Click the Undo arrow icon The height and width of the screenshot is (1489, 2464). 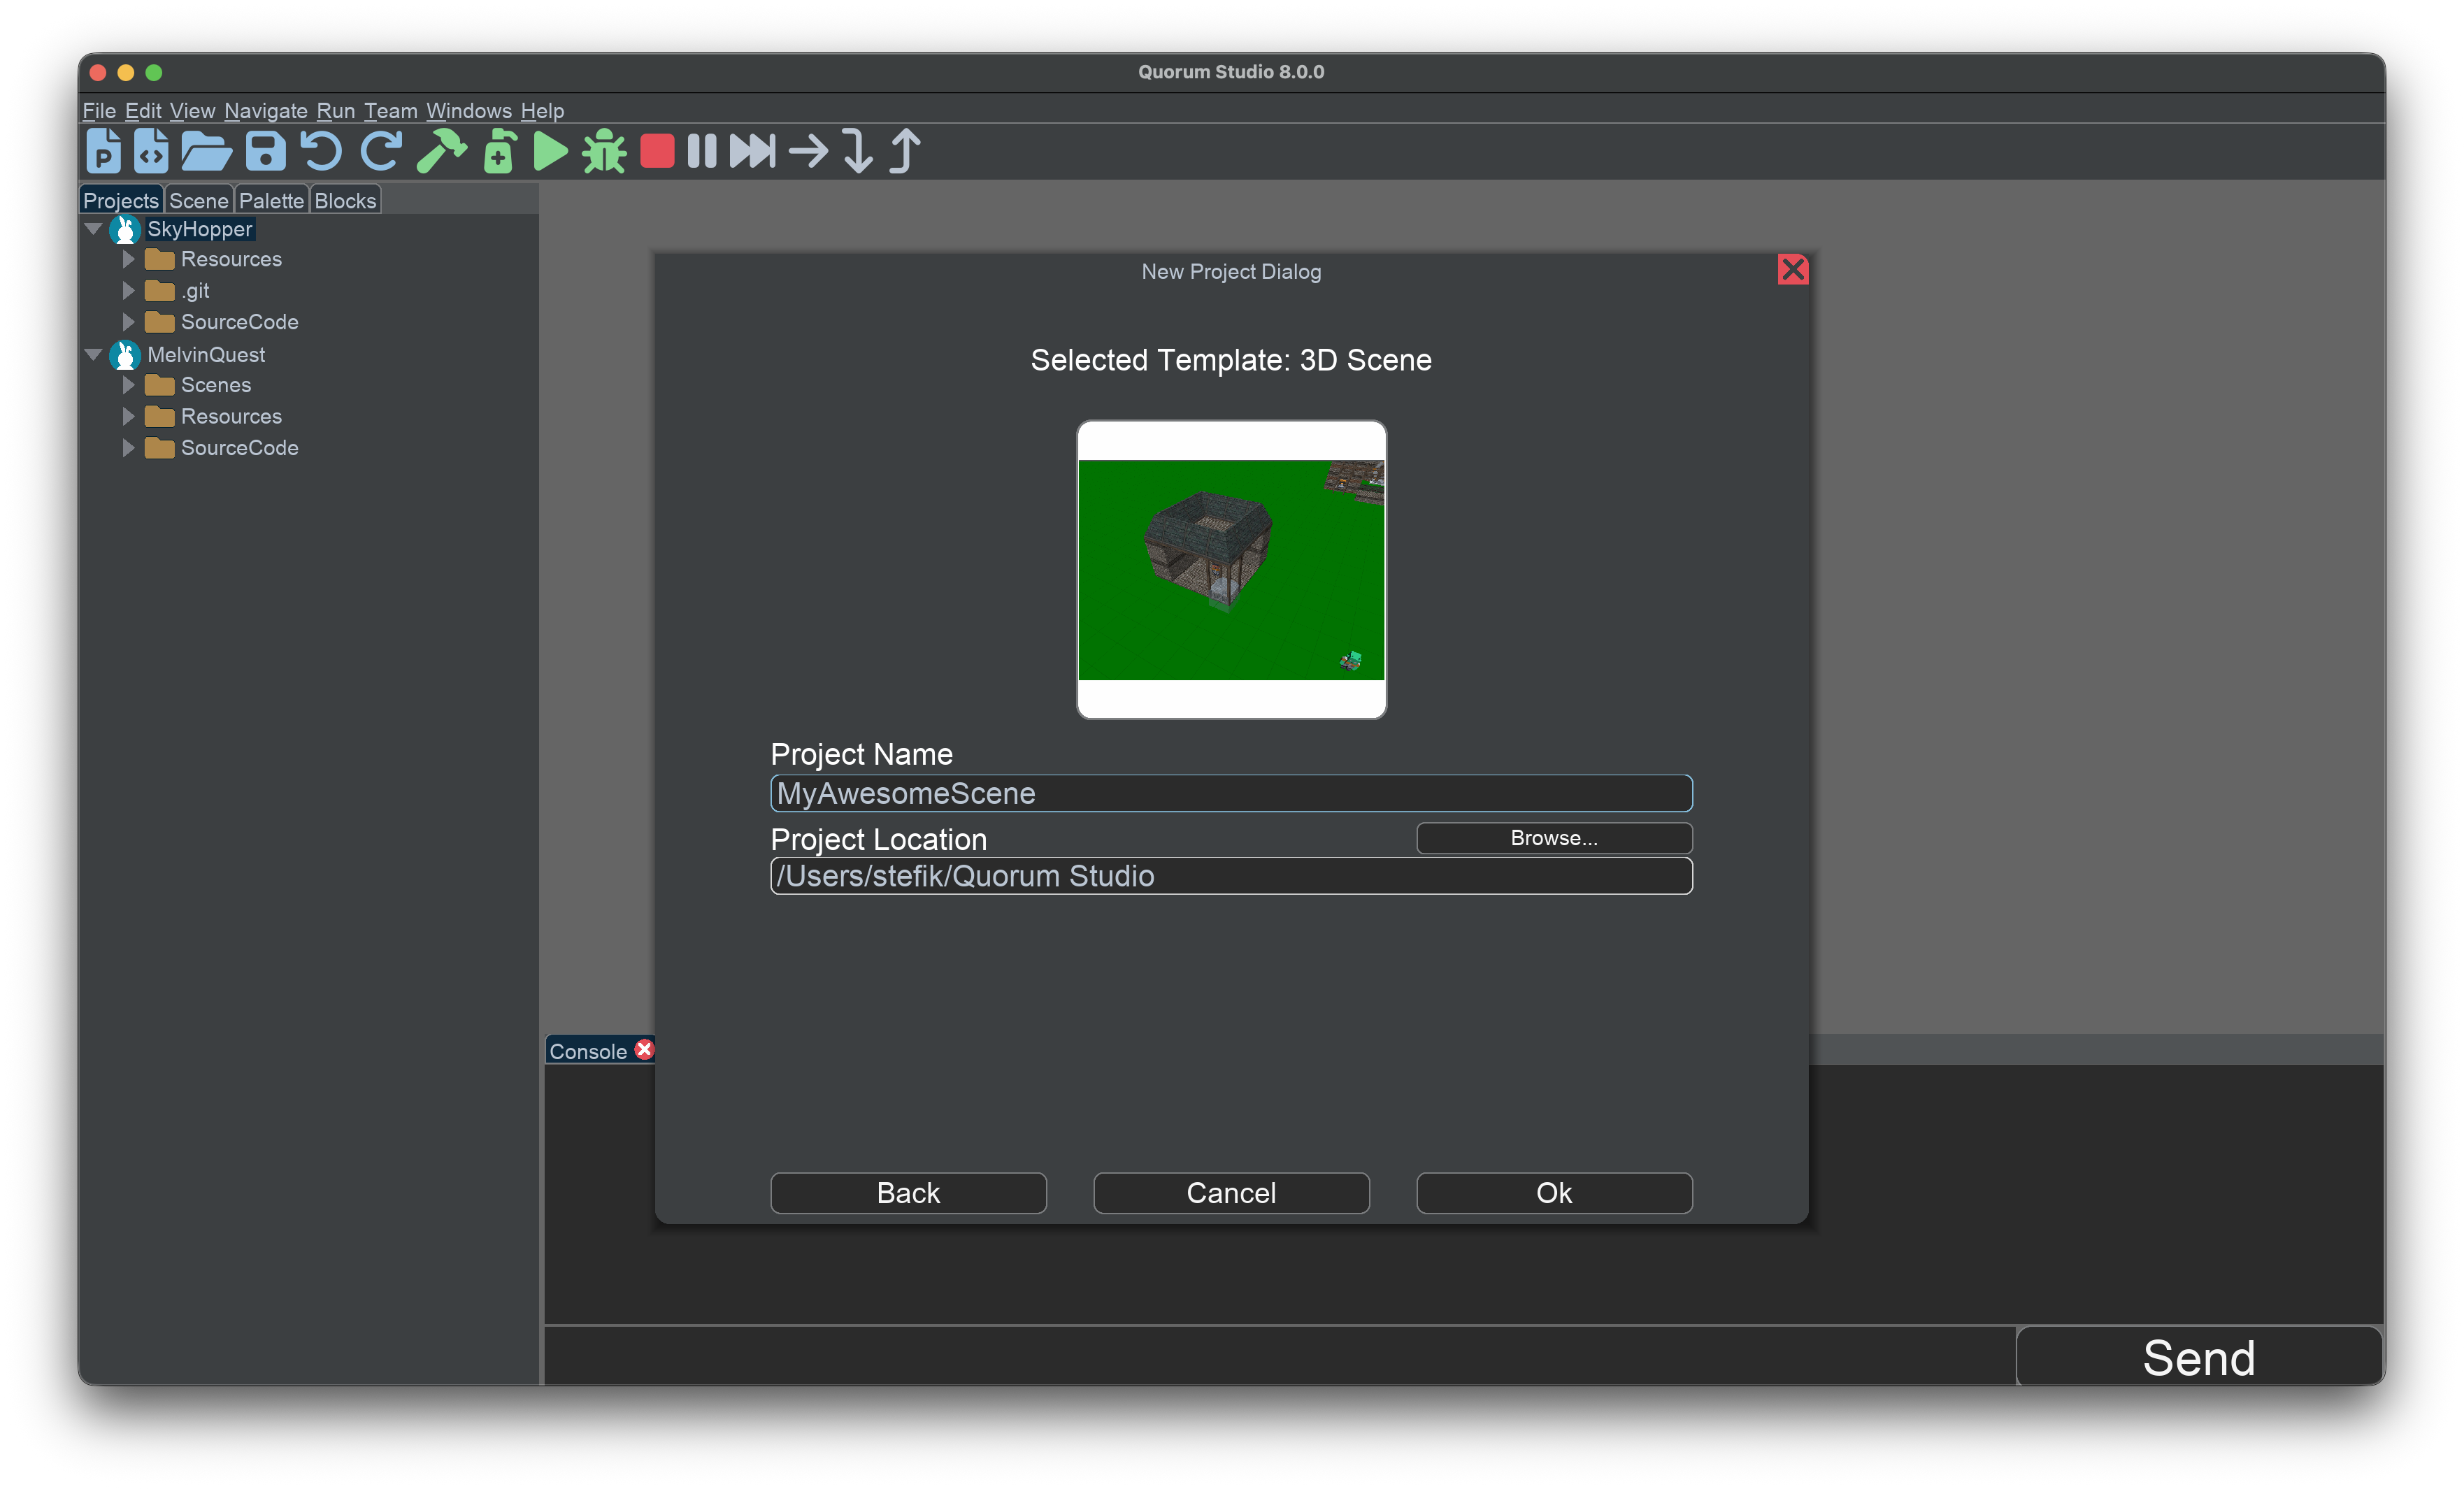[321, 151]
